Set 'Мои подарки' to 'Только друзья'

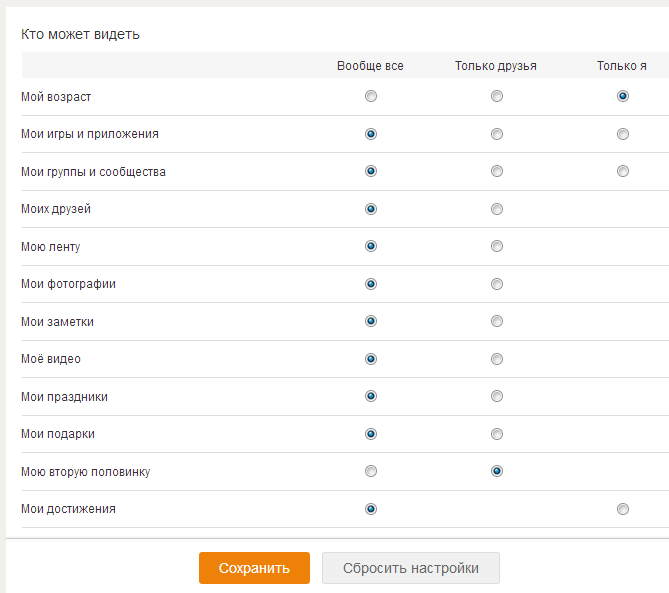click(x=497, y=434)
